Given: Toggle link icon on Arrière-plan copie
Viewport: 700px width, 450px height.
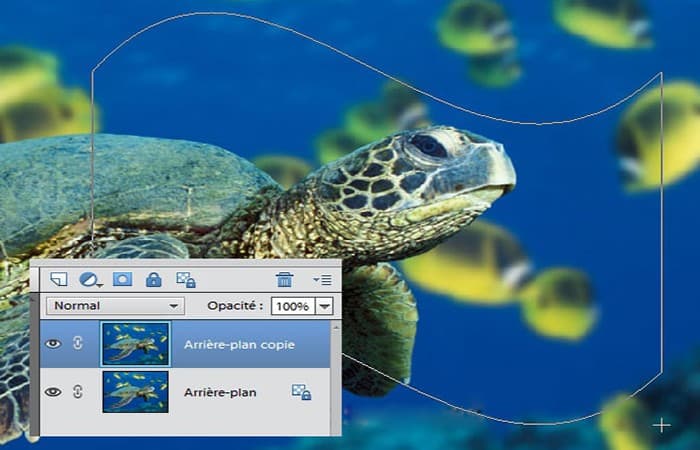Looking at the screenshot, I should (x=78, y=343).
